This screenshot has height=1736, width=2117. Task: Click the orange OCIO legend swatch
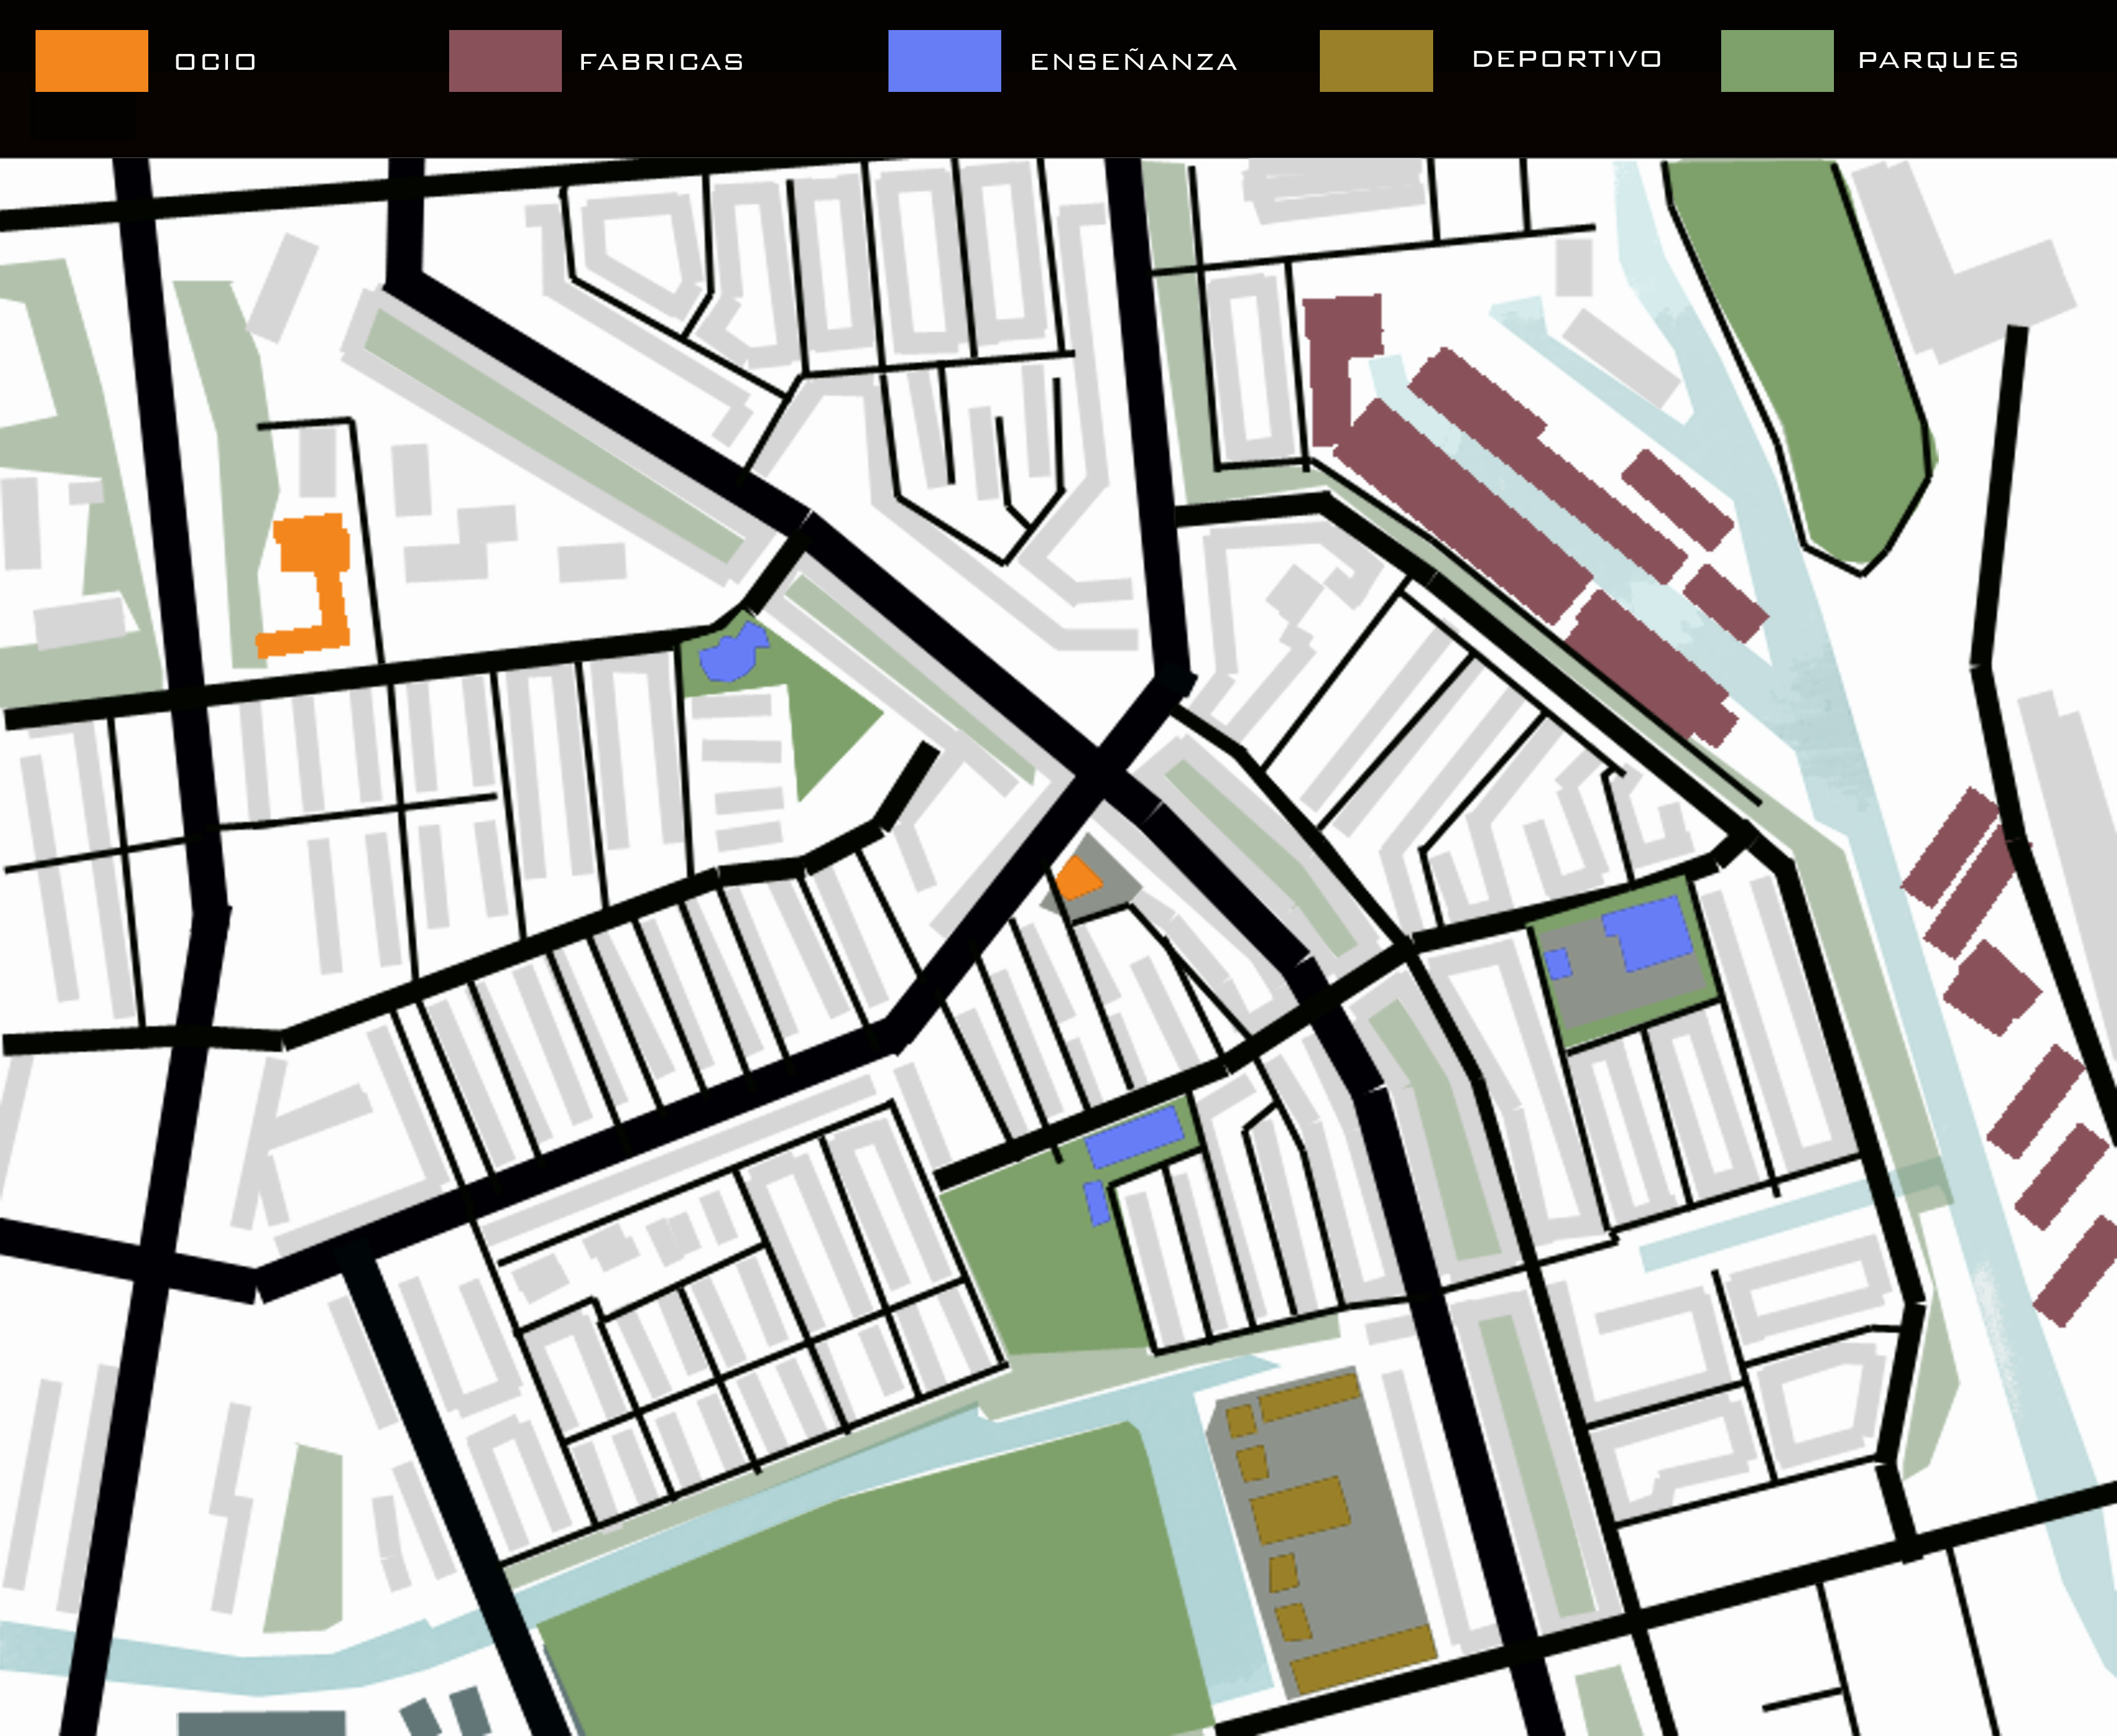[x=92, y=61]
